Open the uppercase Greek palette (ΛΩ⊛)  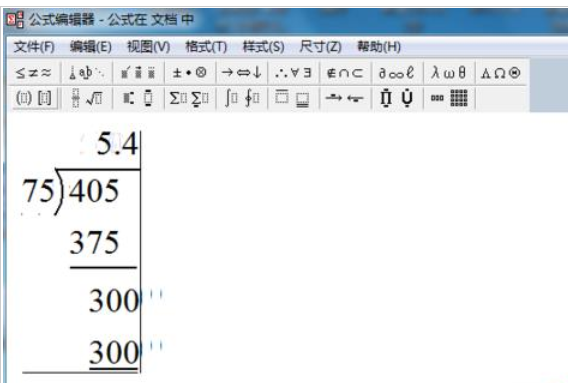(x=501, y=73)
